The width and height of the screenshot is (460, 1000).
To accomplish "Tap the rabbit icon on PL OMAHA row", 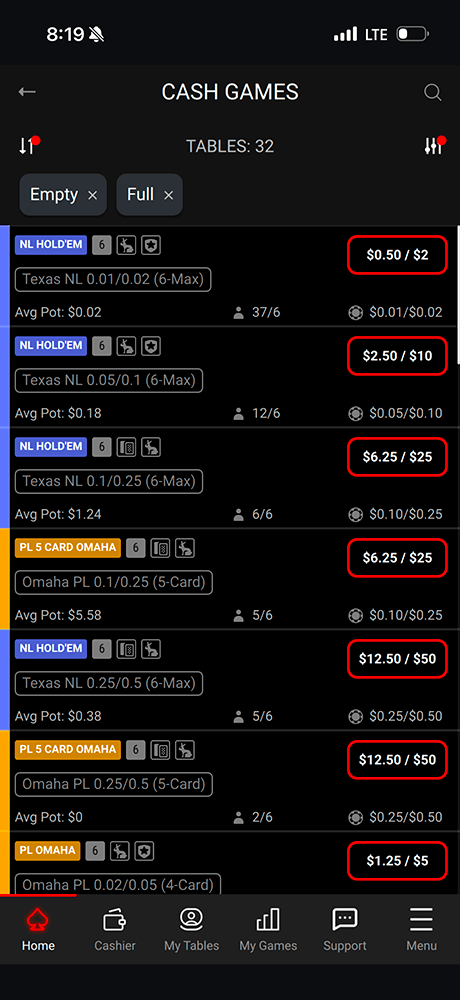I will click(x=120, y=851).
